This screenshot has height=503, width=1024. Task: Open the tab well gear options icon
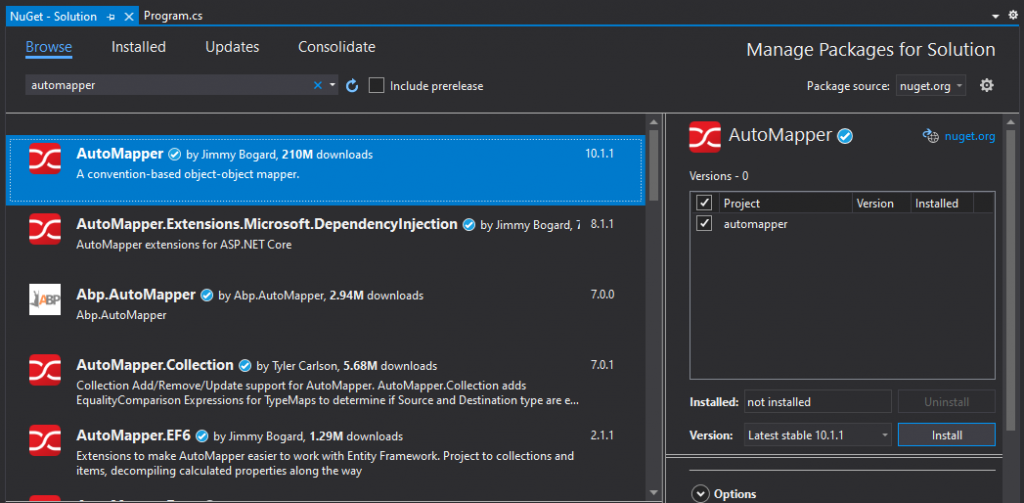coord(1013,15)
